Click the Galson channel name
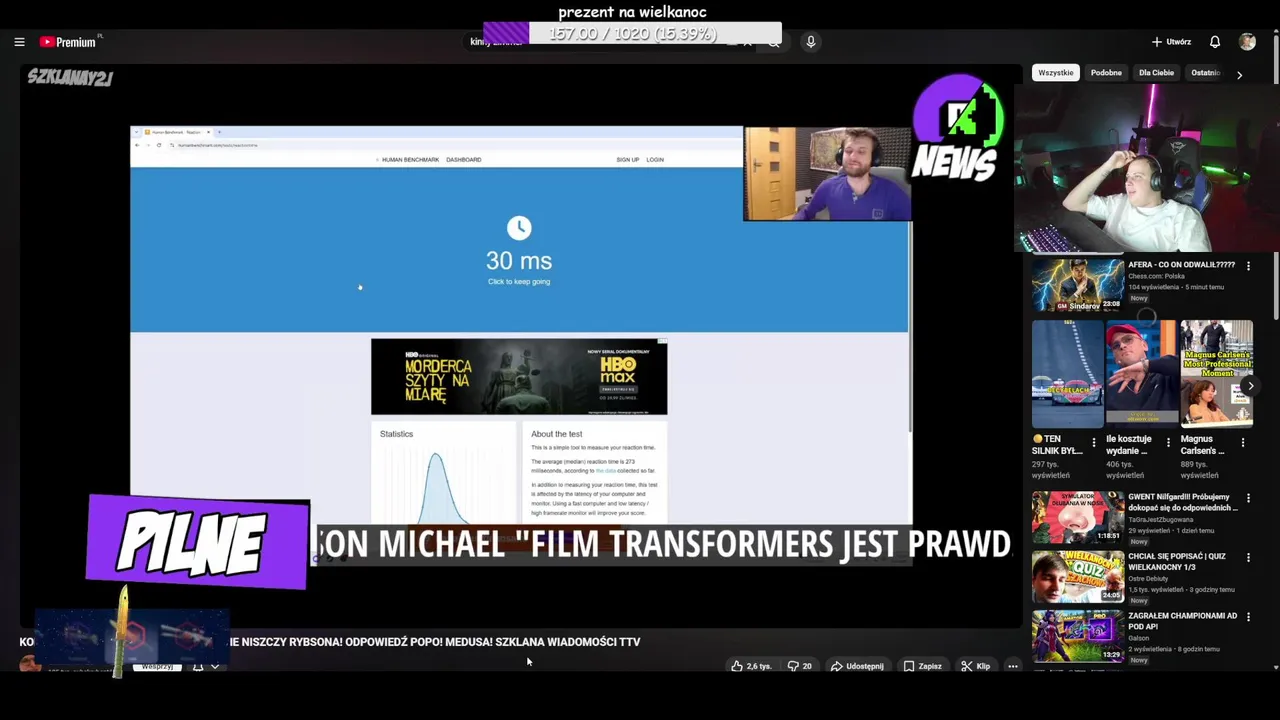 click(x=1139, y=638)
